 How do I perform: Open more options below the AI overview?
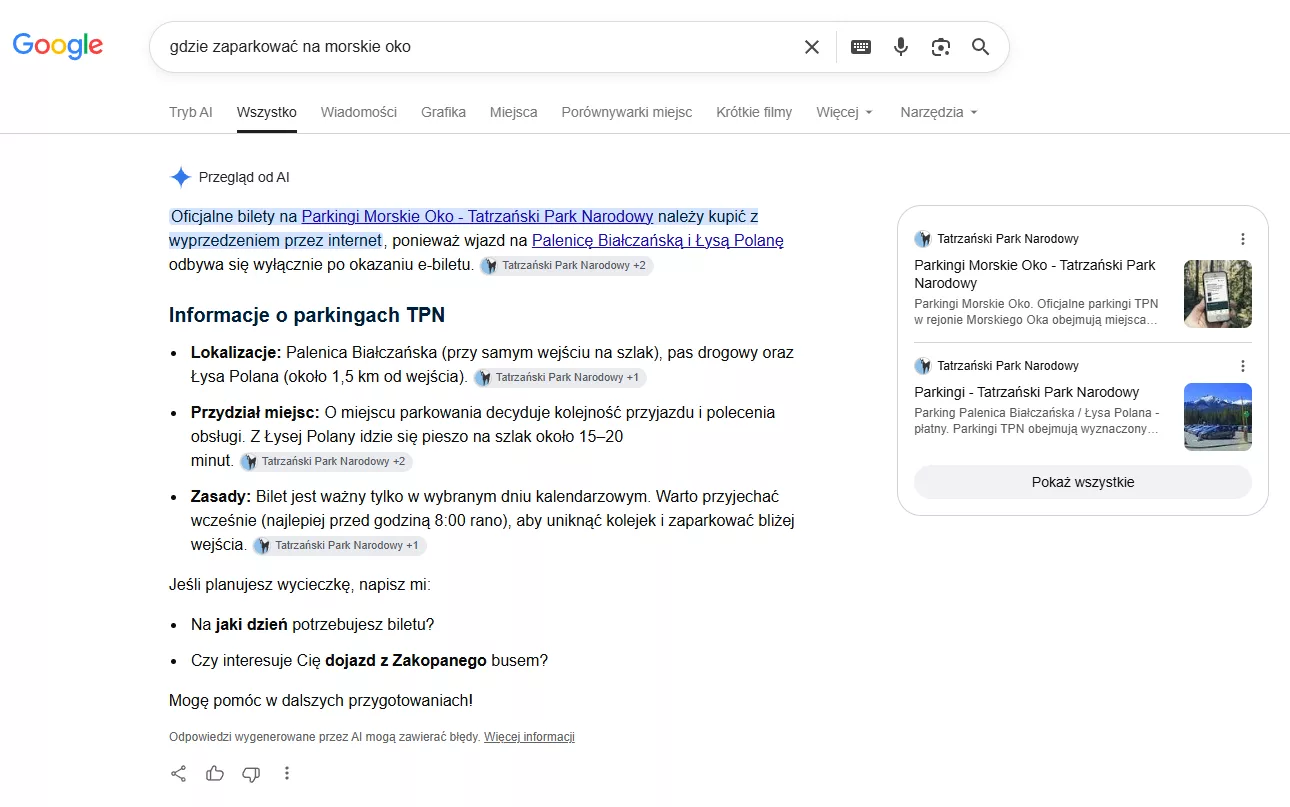(x=287, y=773)
